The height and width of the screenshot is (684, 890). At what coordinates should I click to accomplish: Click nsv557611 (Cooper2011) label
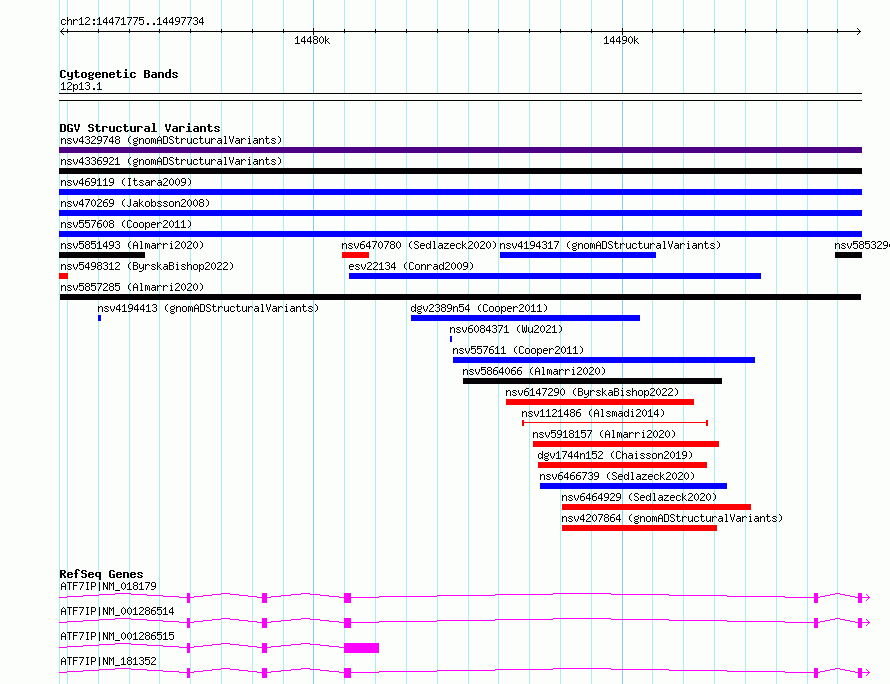click(x=518, y=350)
